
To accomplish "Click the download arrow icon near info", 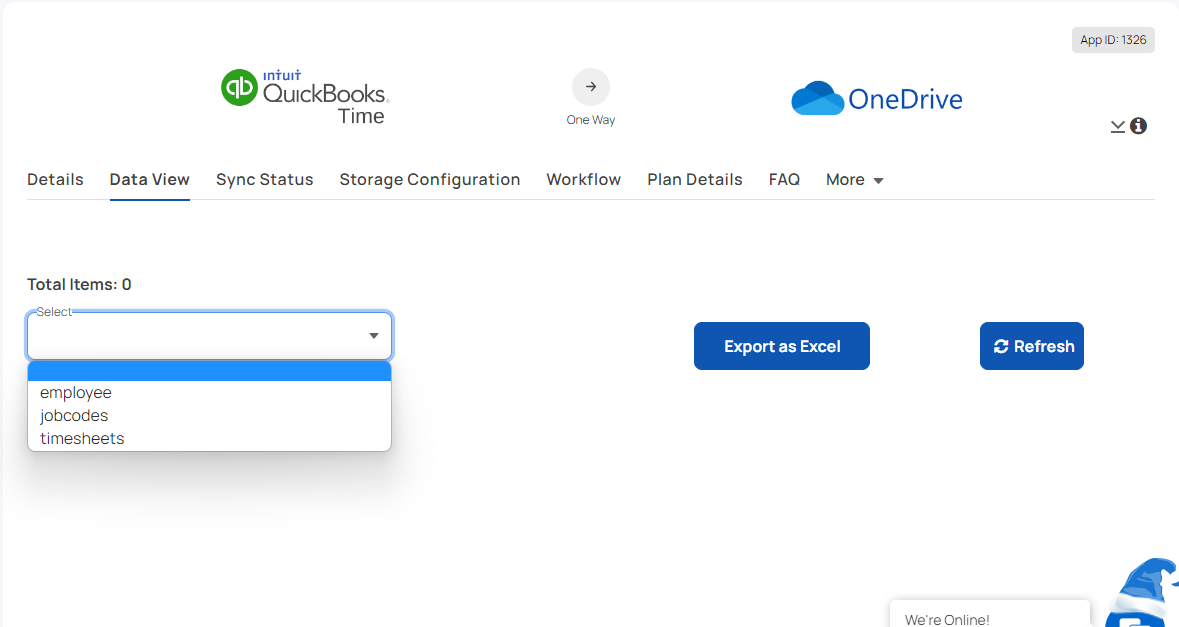I will [x=1118, y=126].
